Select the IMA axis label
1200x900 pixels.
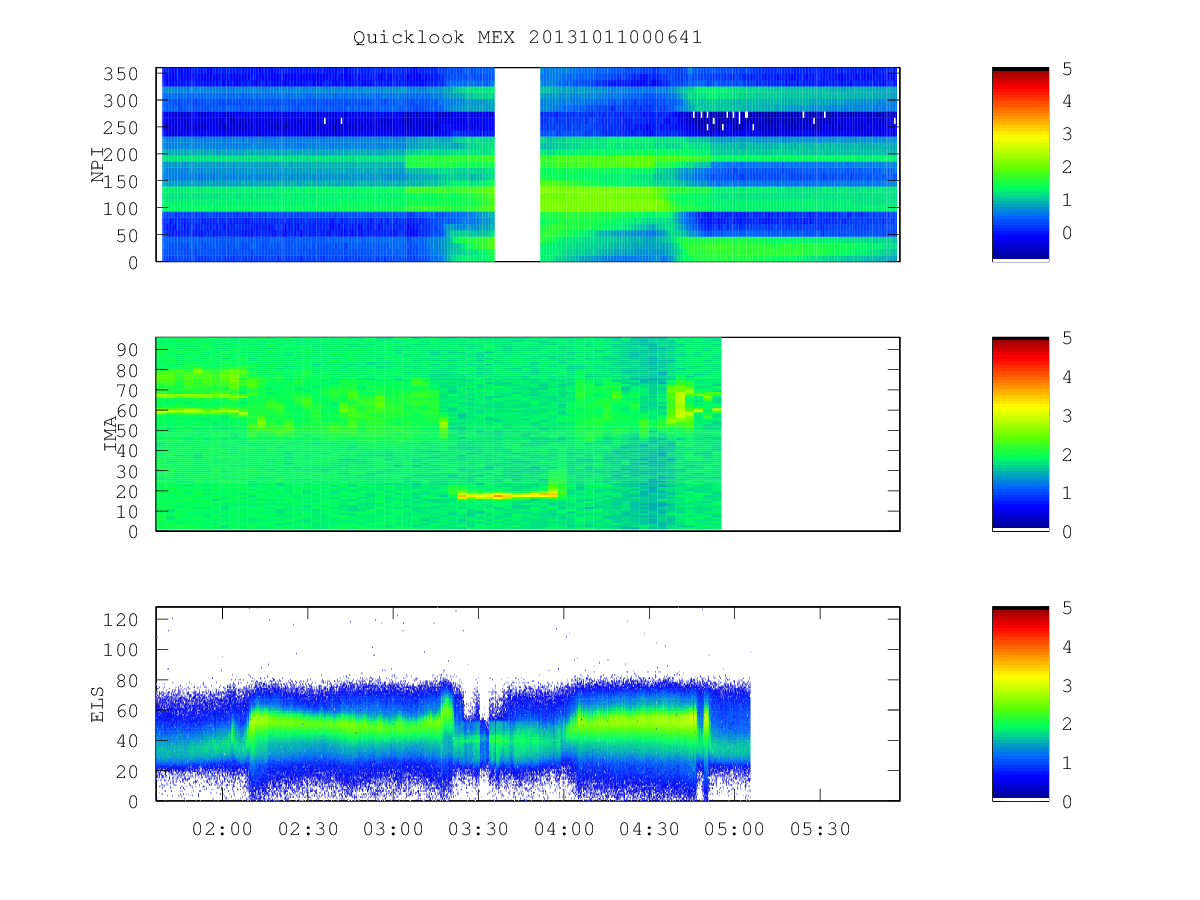(x=111, y=434)
